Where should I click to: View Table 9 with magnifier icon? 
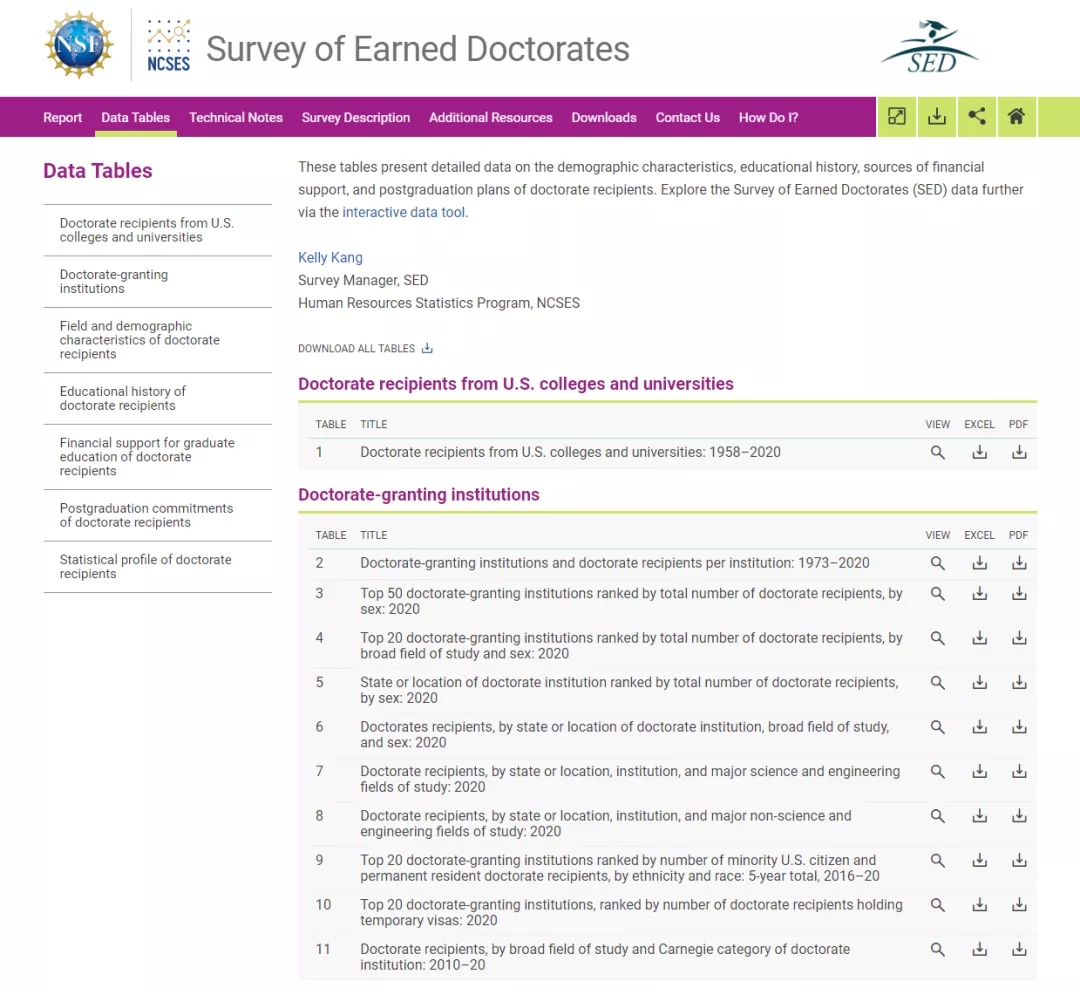click(x=938, y=861)
